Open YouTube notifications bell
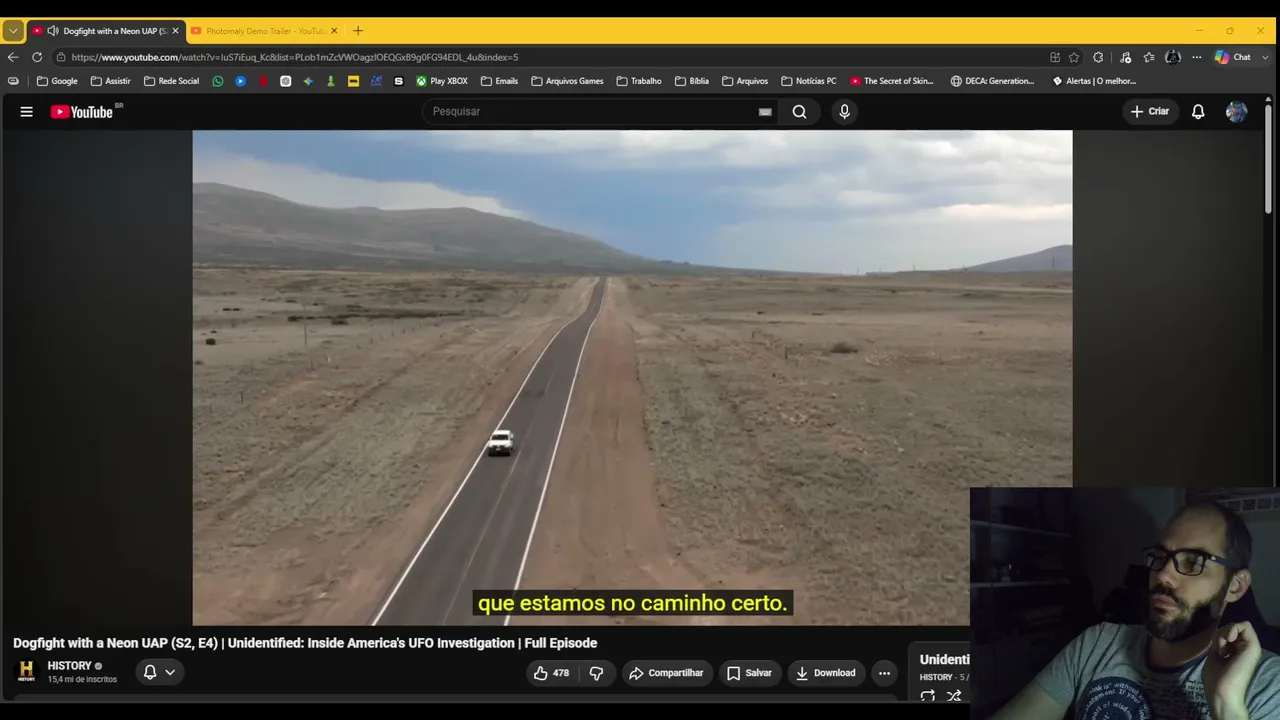Screen dimensions: 1280x720 (x=1198, y=112)
